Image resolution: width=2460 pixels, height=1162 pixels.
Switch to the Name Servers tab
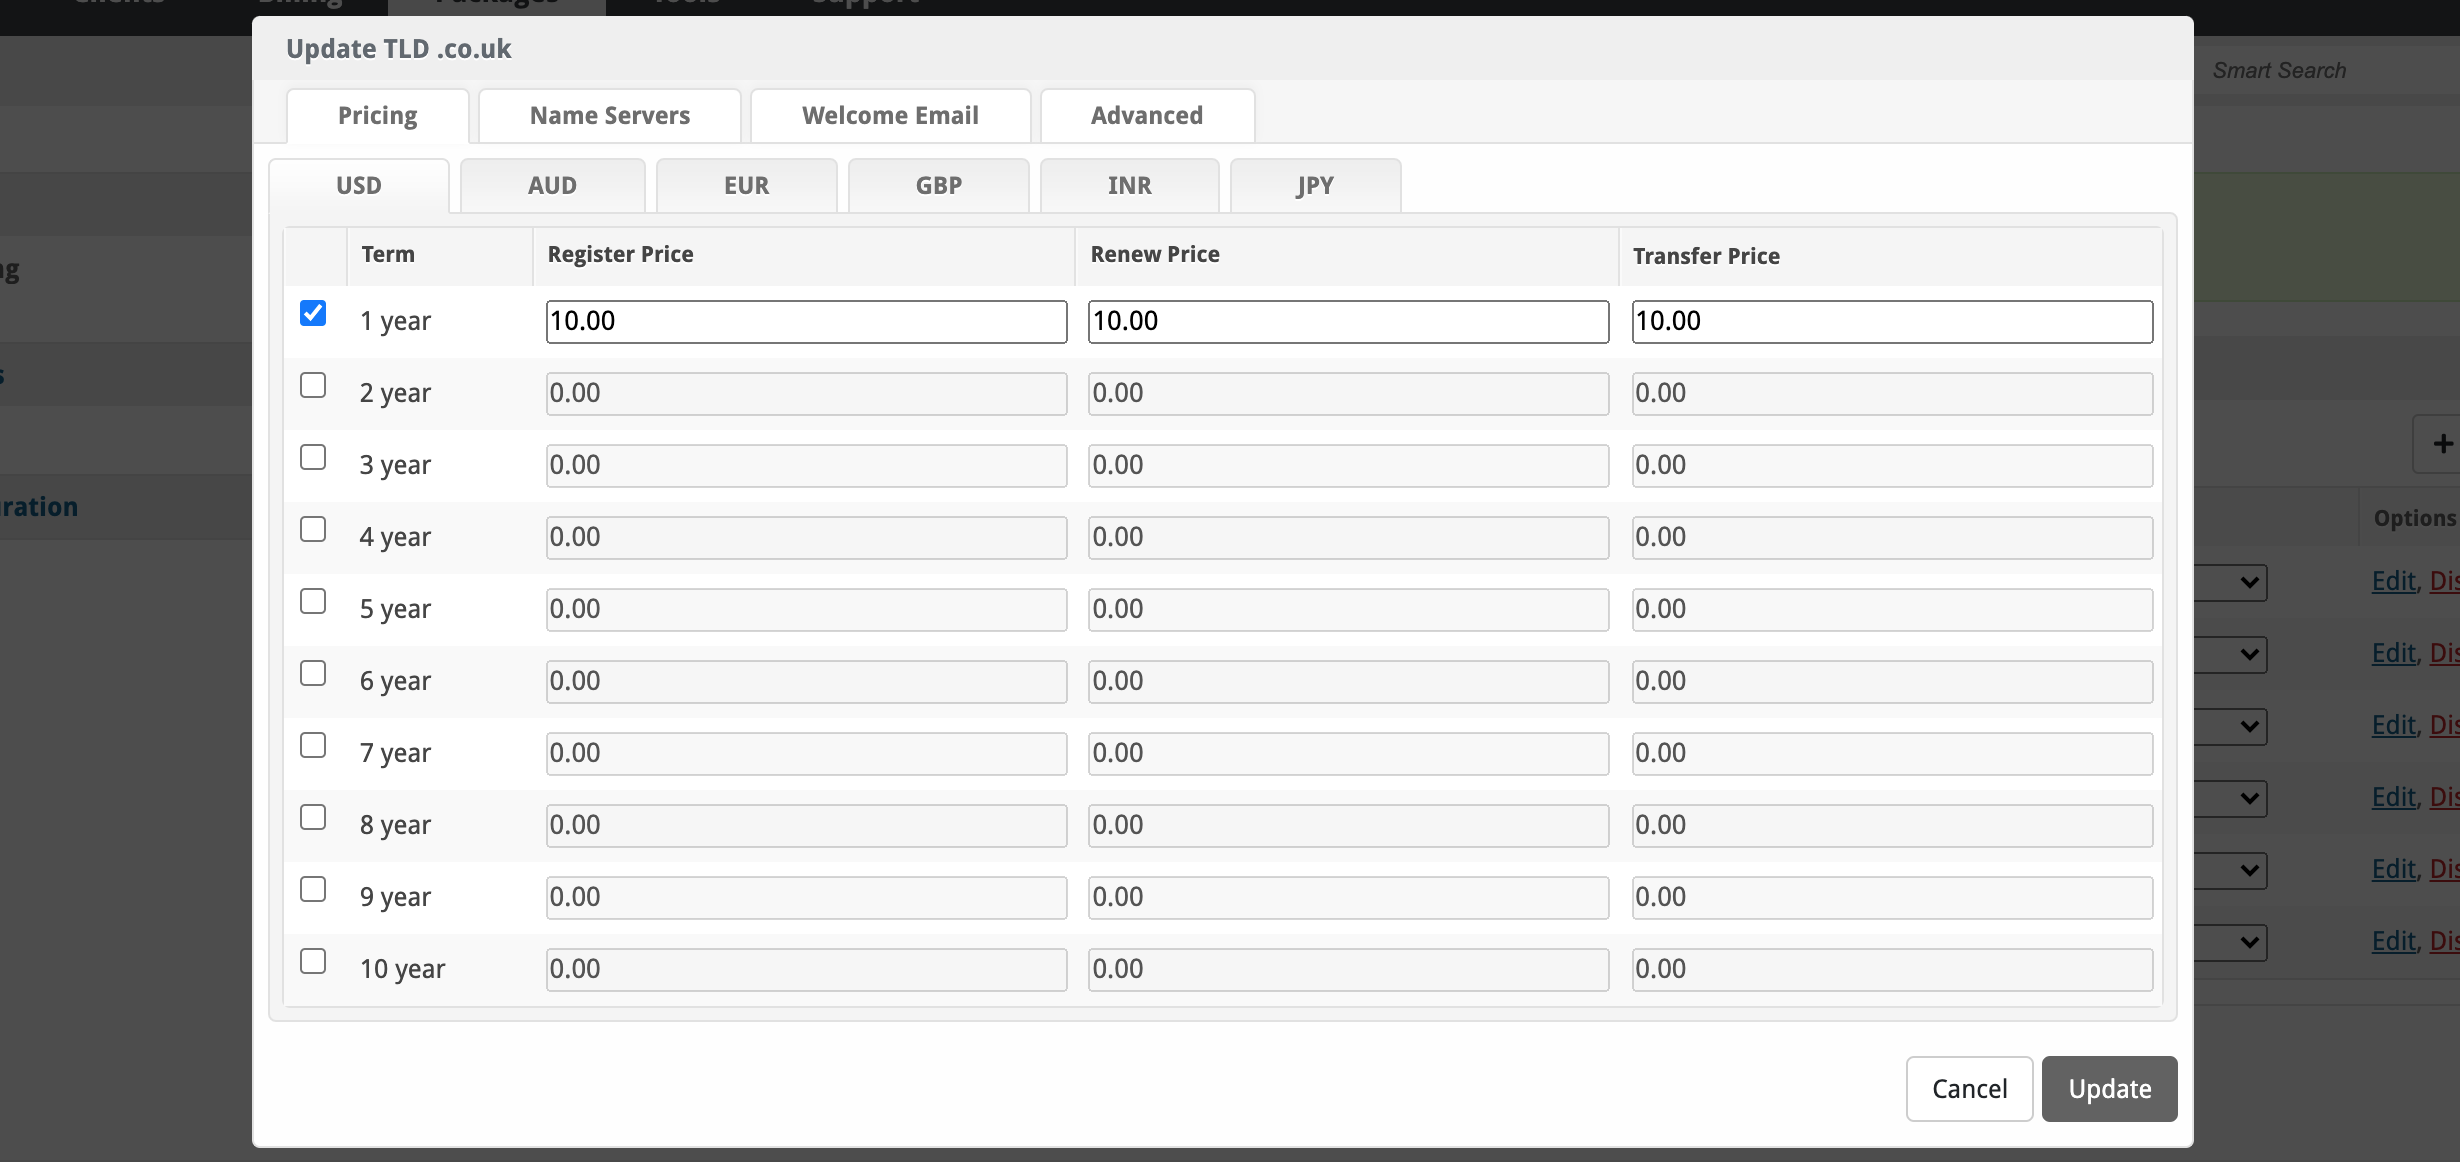(609, 116)
